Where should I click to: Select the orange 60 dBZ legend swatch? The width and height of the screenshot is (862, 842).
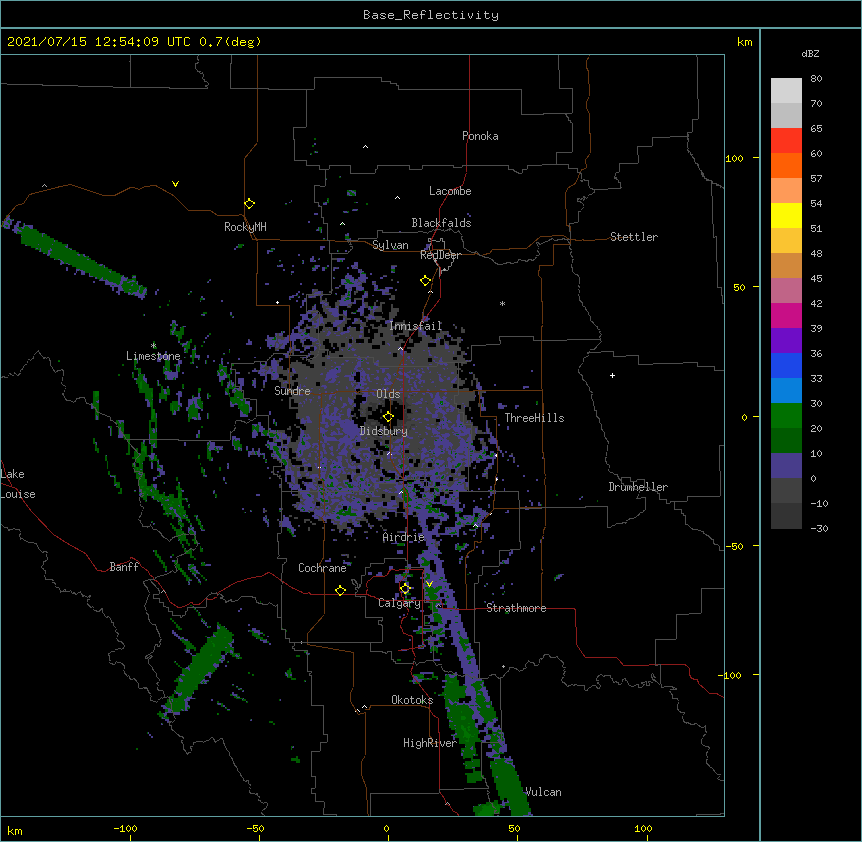pyautogui.click(x=786, y=165)
